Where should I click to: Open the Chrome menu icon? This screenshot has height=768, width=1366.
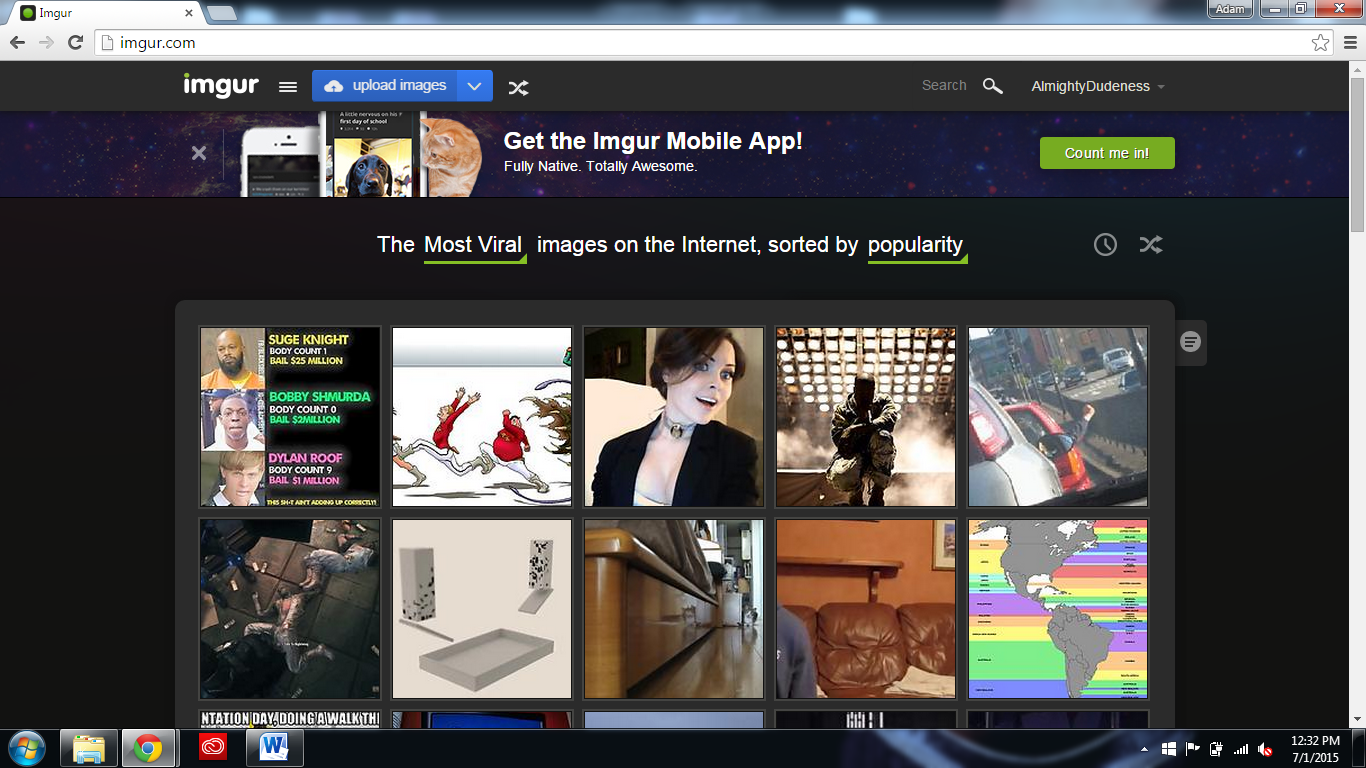pyautogui.click(x=1350, y=42)
